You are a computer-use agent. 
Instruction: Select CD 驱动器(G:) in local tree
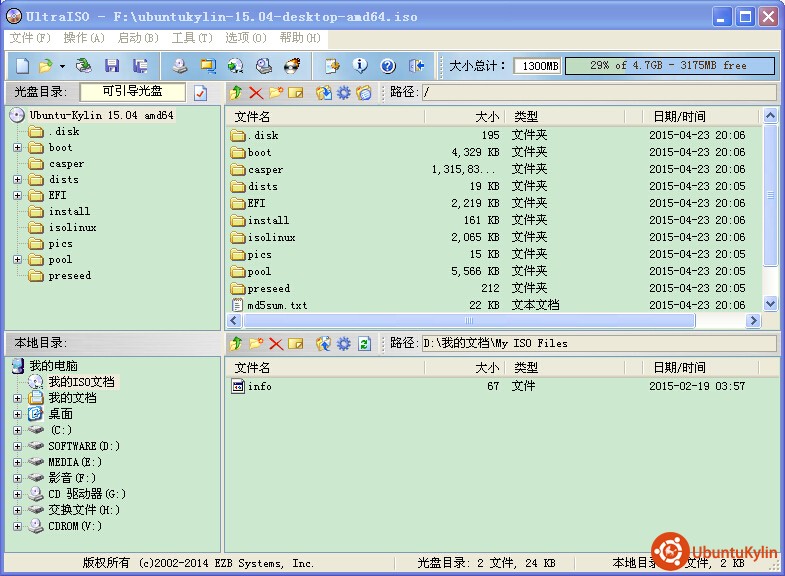point(77,494)
